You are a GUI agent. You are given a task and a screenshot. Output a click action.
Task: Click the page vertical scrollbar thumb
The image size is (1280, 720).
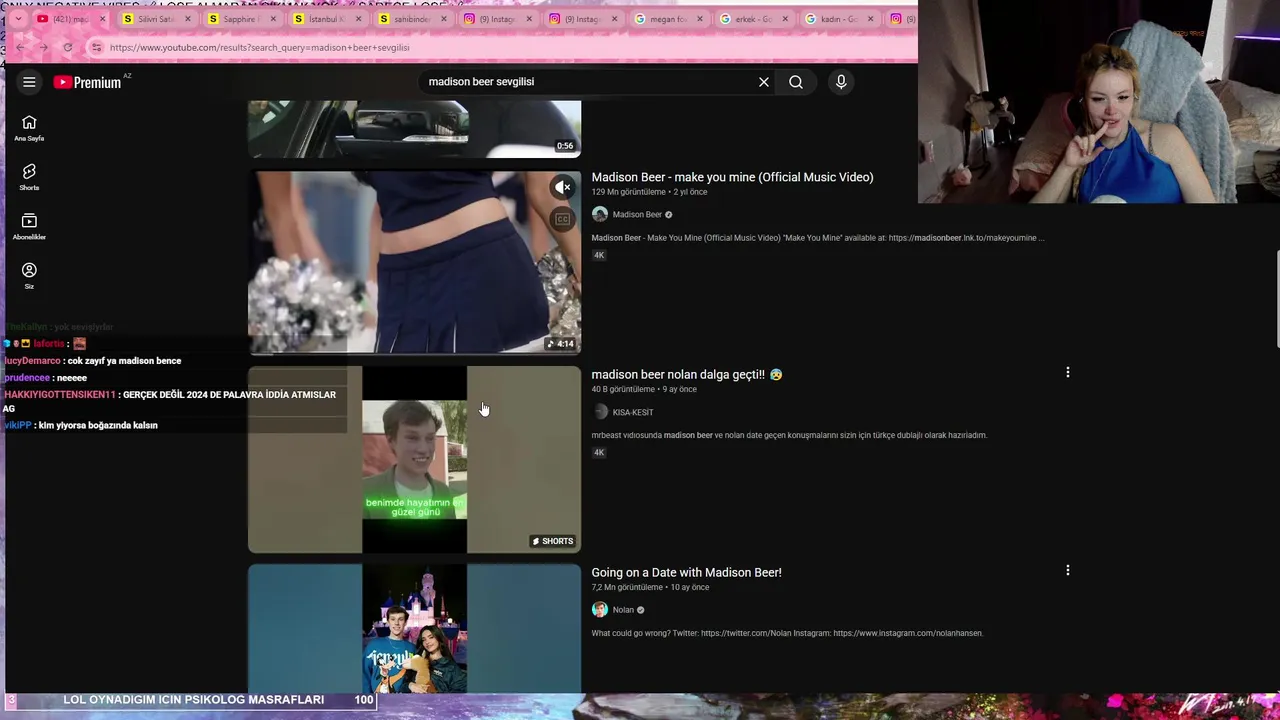(x=1277, y=298)
